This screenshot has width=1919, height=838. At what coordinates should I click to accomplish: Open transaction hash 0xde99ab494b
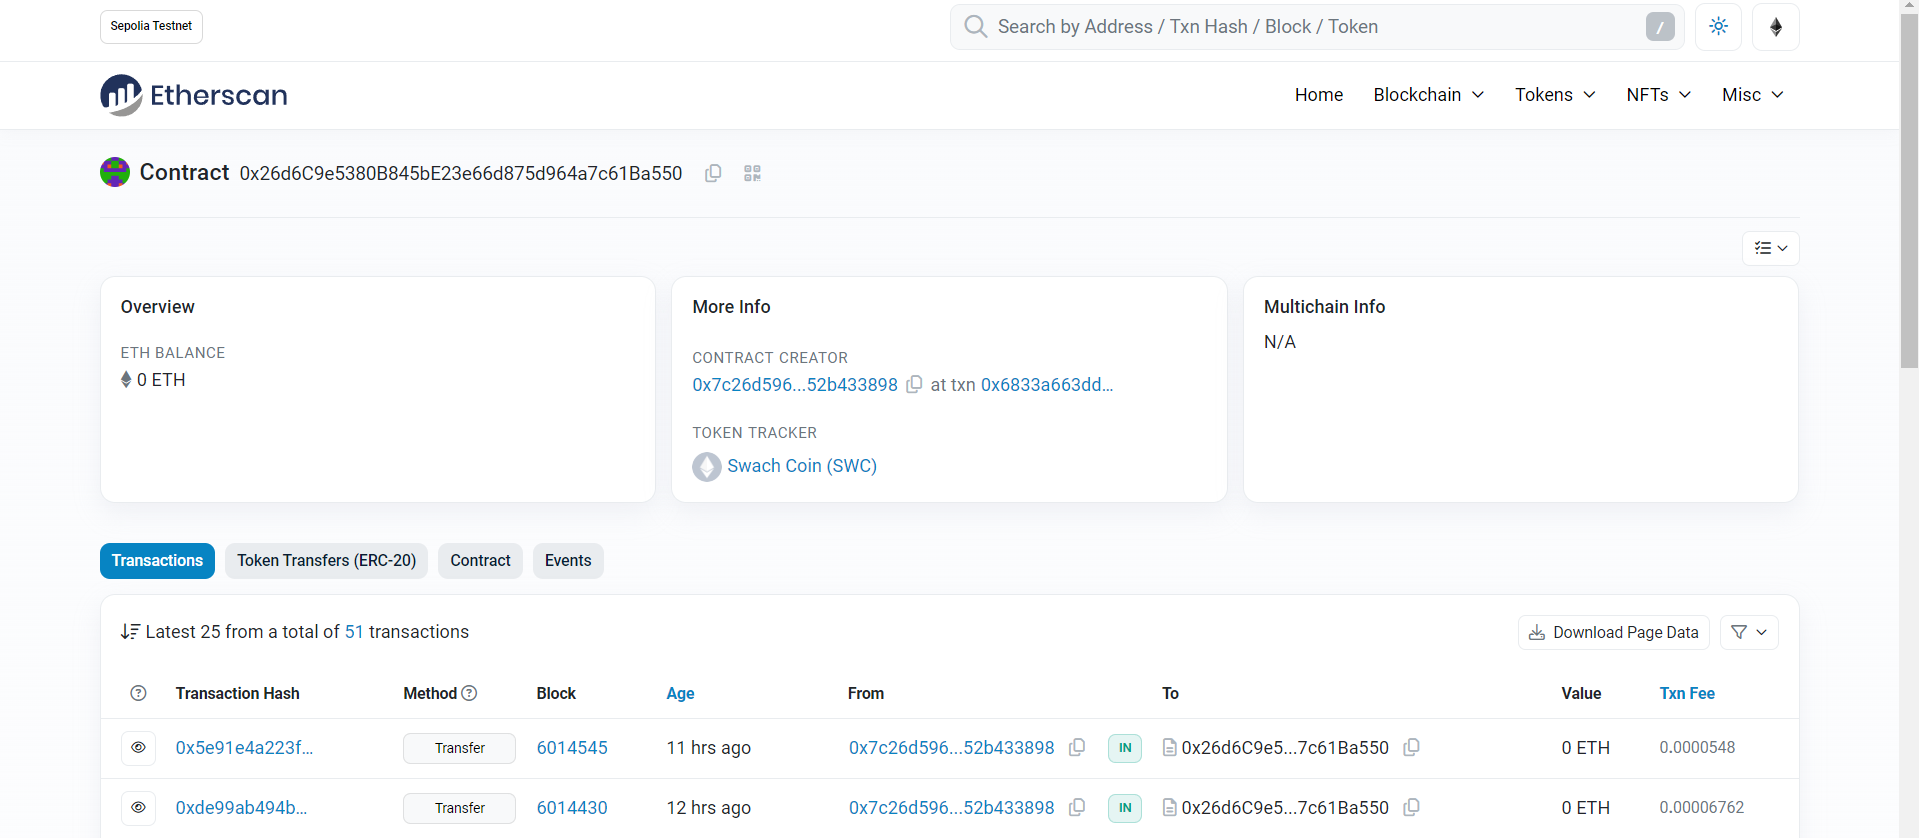click(241, 808)
